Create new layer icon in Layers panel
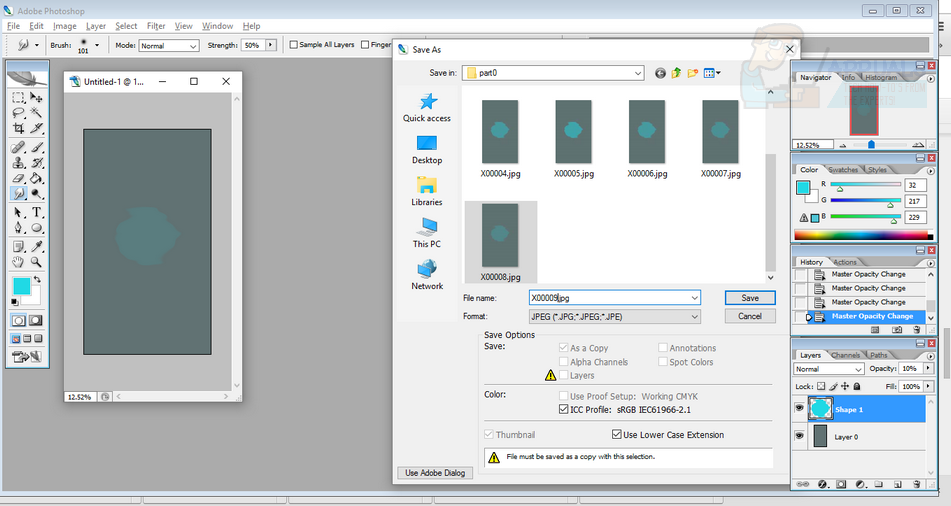The height and width of the screenshot is (506, 951). (x=898, y=484)
